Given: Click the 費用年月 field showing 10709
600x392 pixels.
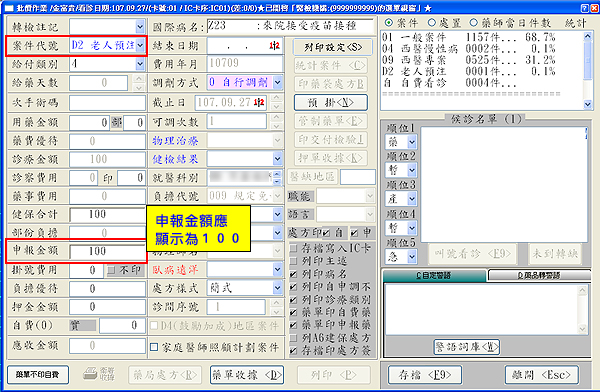Looking at the screenshot, I should tap(245, 64).
